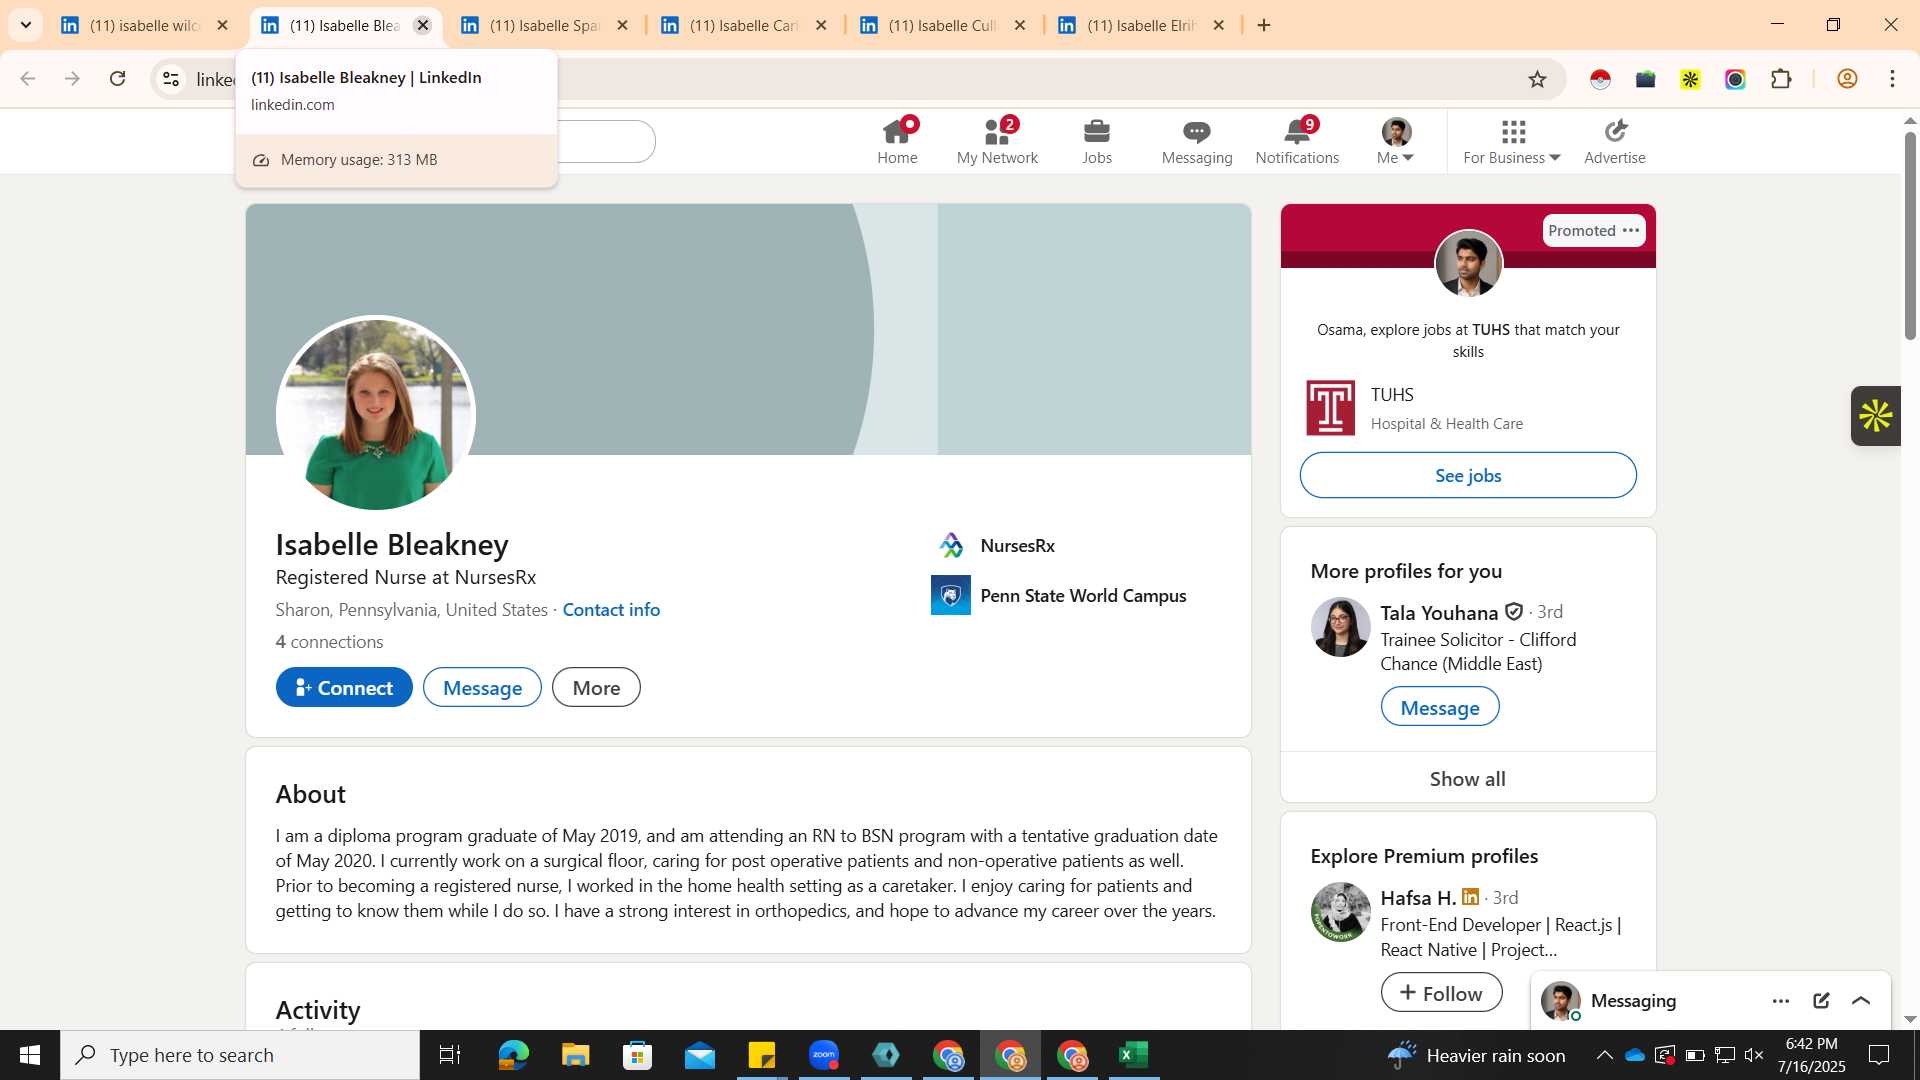Expand the For Business menu
Image resolution: width=1920 pixels, height=1080 pixels.
click(1512, 141)
